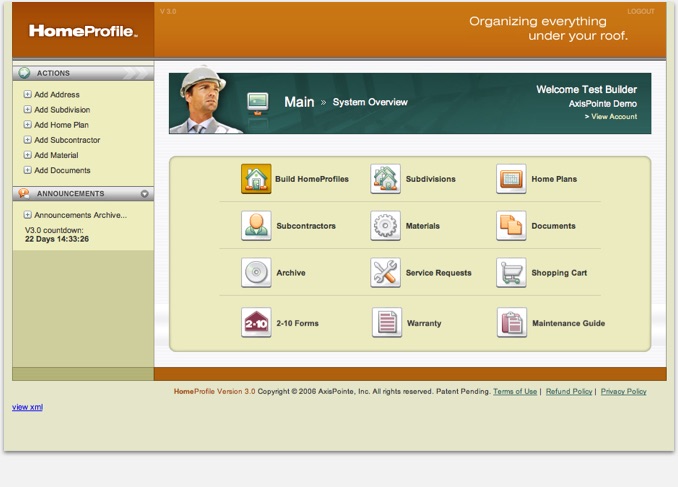
Task: Open the Home Plans blueprint icon
Action: (x=511, y=179)
